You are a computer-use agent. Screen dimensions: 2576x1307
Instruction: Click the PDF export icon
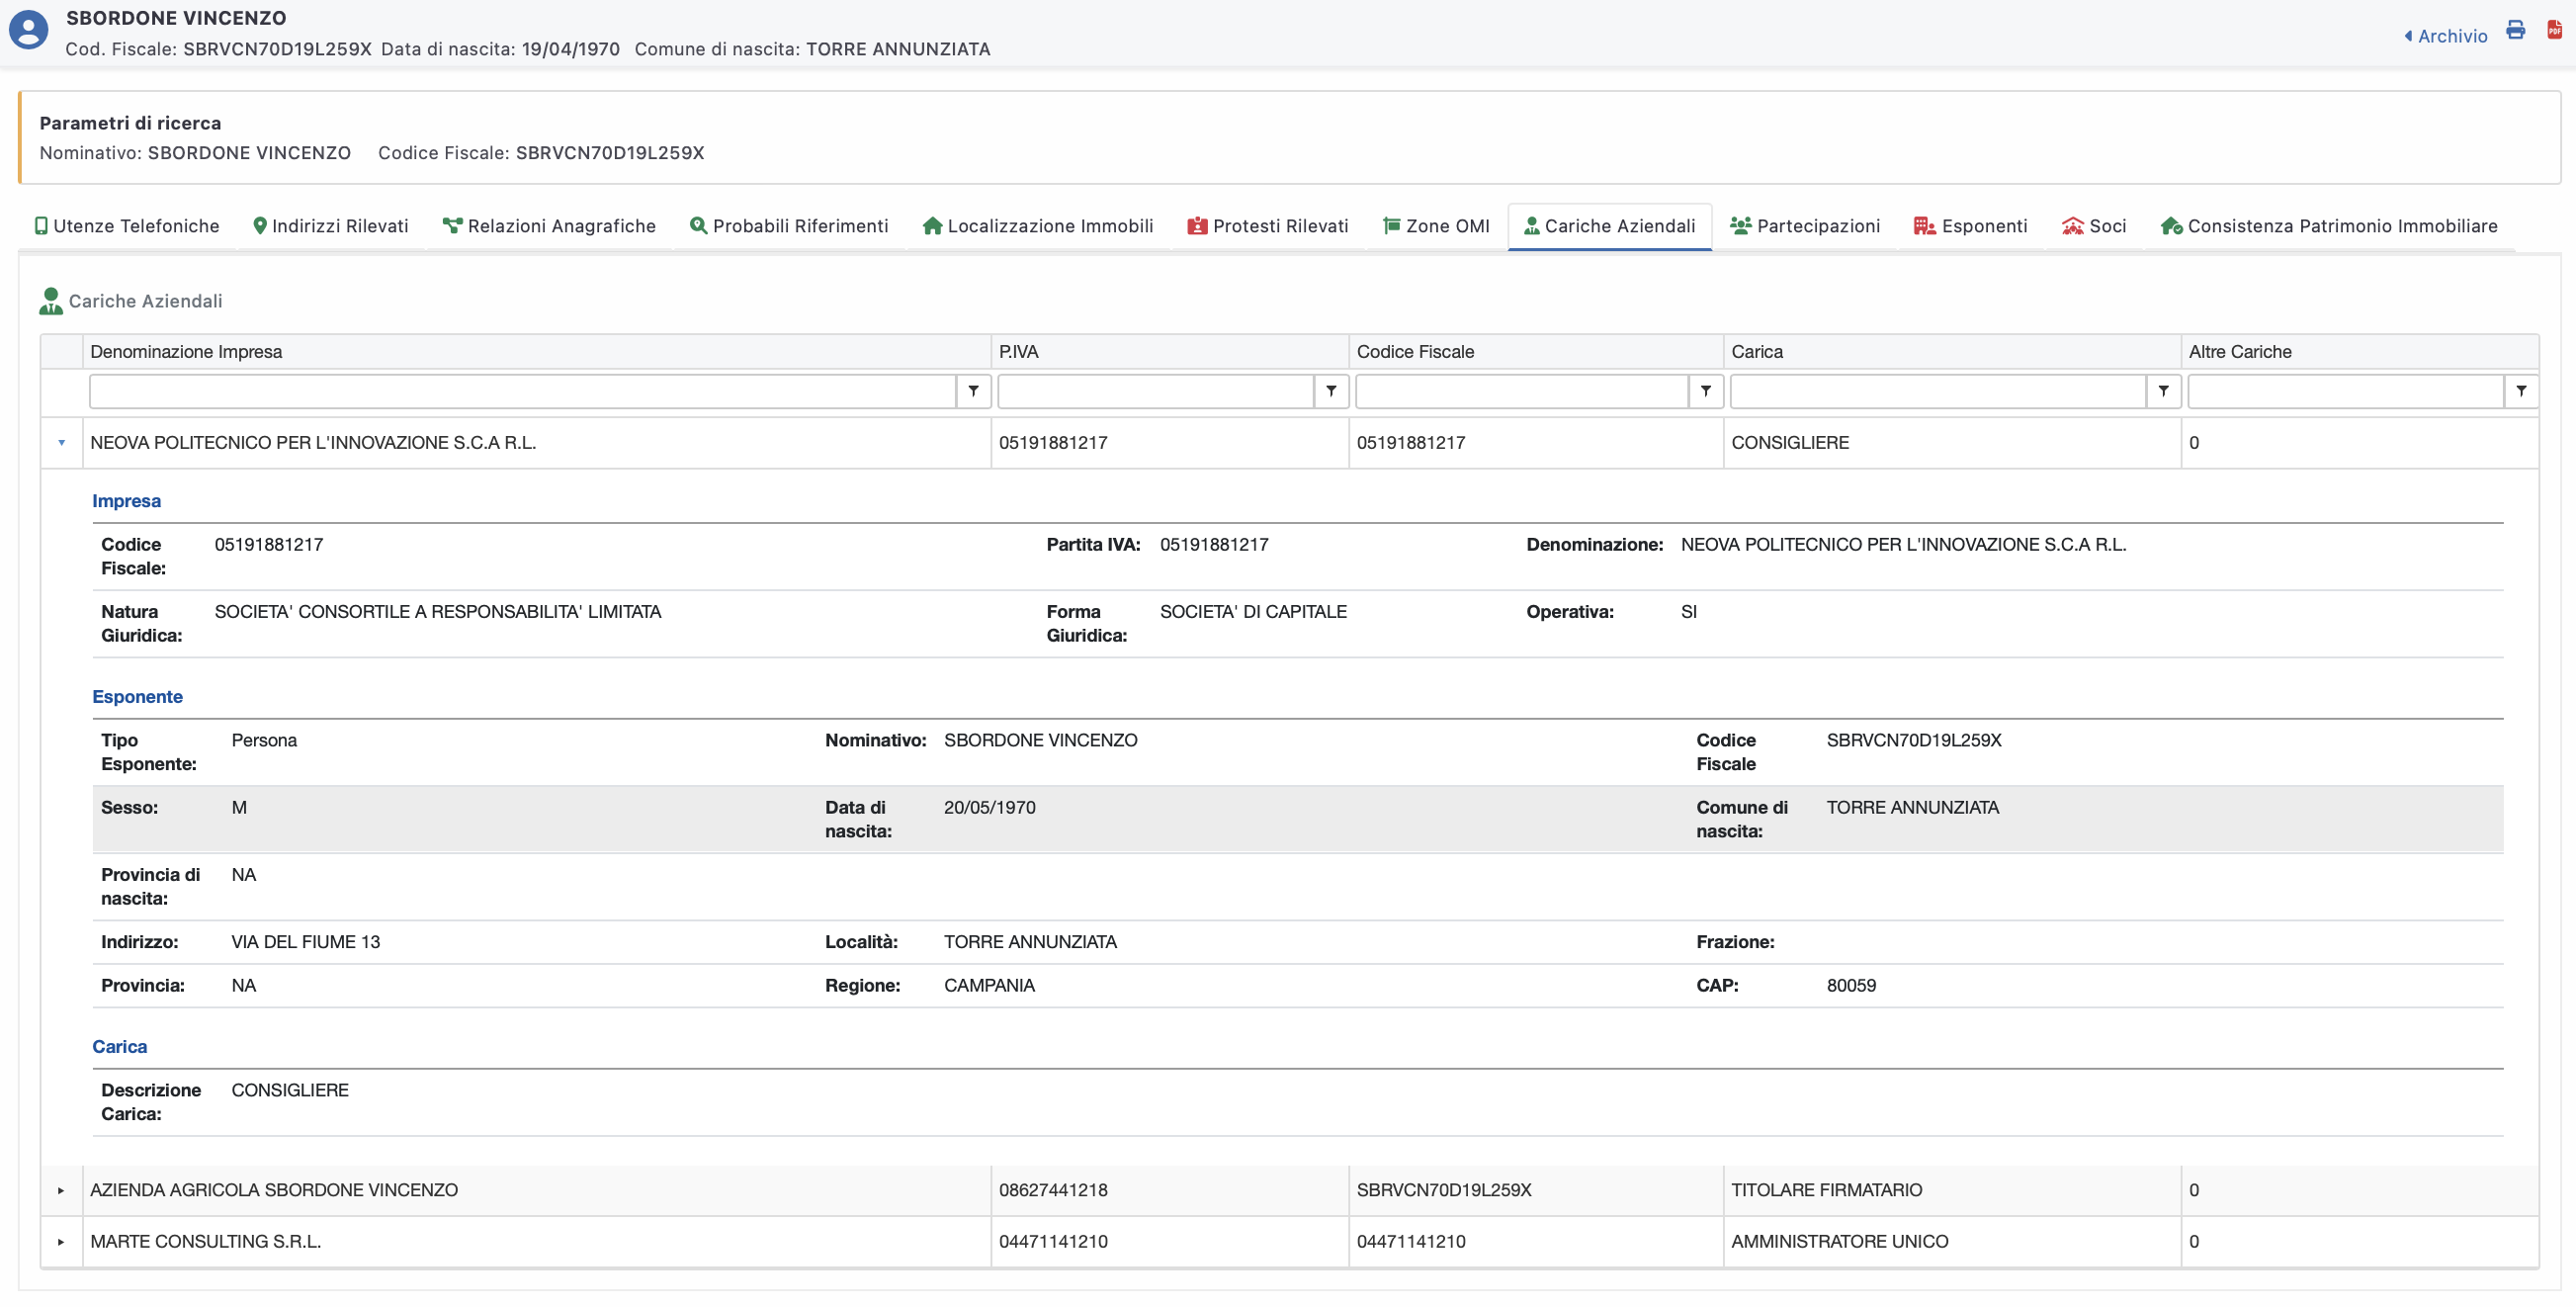click(2553, 30)
